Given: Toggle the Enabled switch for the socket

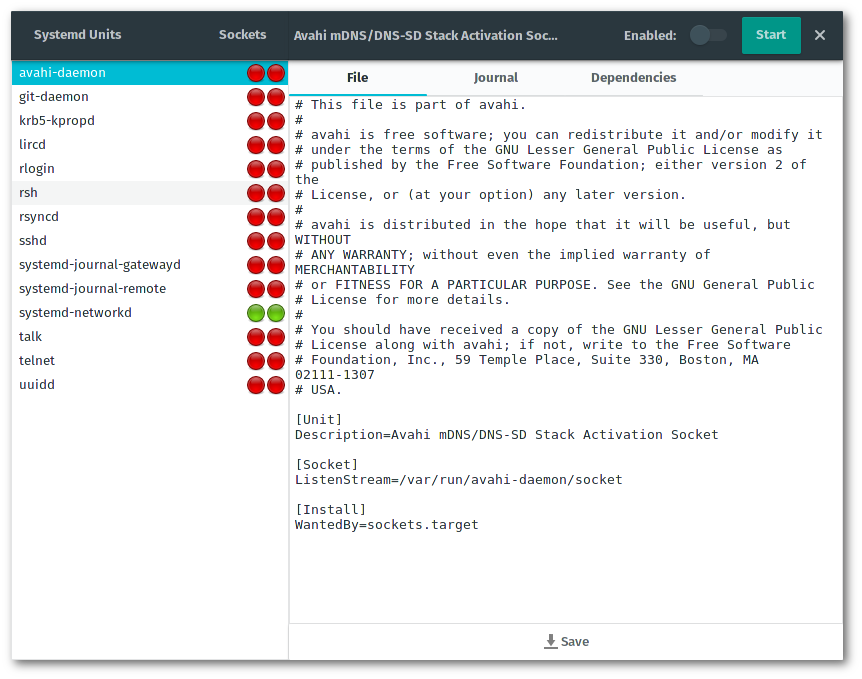Looking at the screenshot, I should 708,35.
